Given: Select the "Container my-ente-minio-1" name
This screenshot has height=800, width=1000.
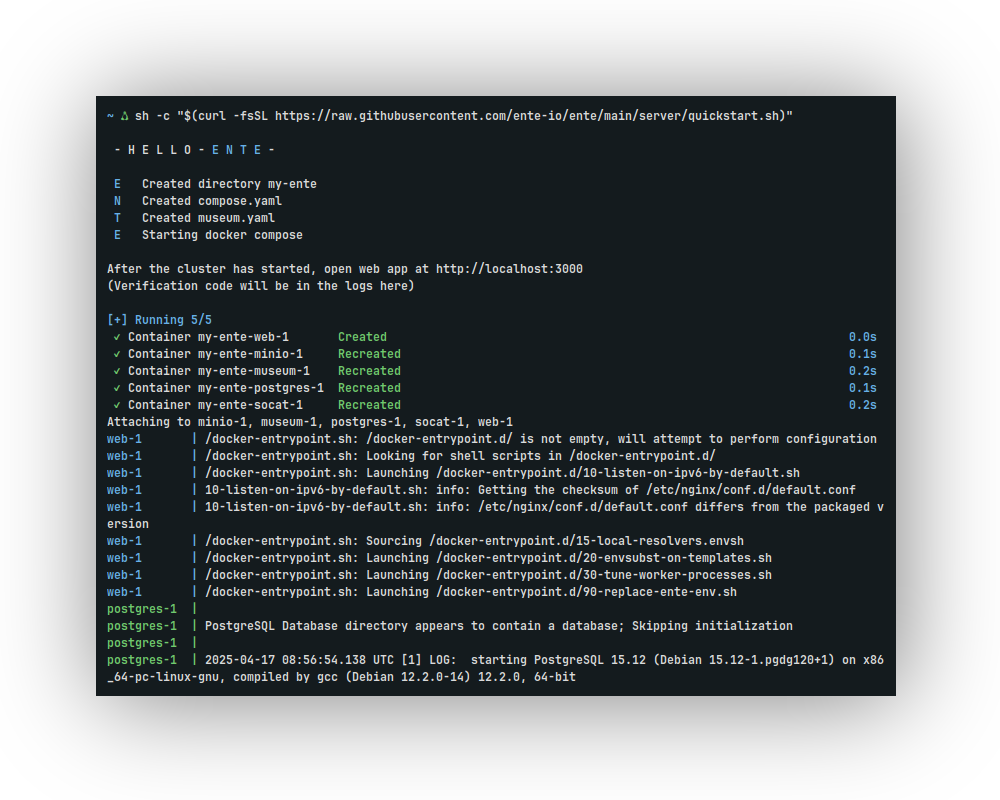Looking at the screenshot, I should tap(215, 354).
